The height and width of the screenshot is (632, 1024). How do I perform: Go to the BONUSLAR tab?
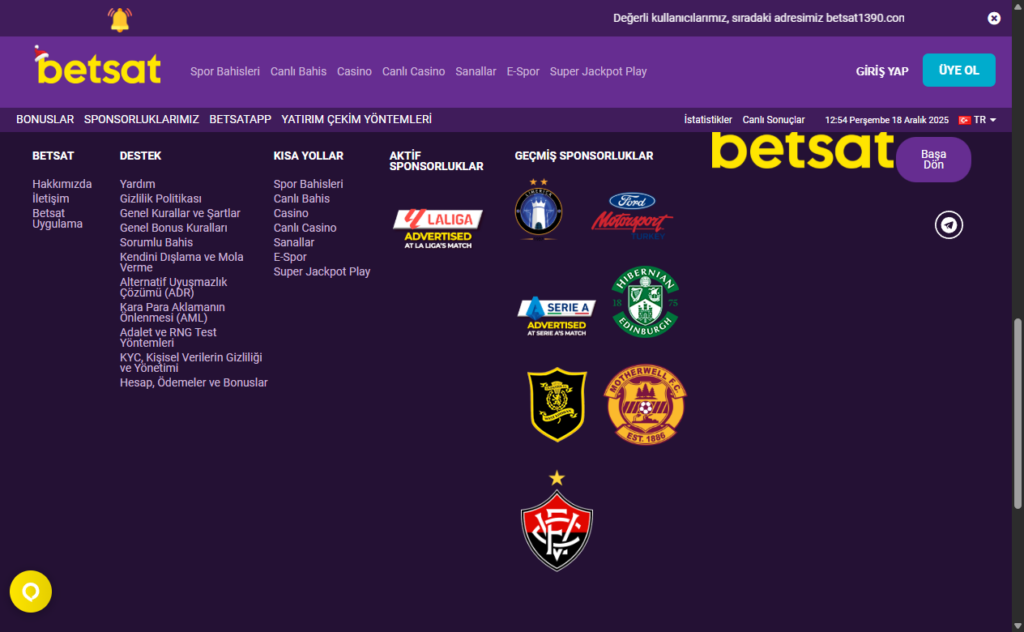click(45, 119)
